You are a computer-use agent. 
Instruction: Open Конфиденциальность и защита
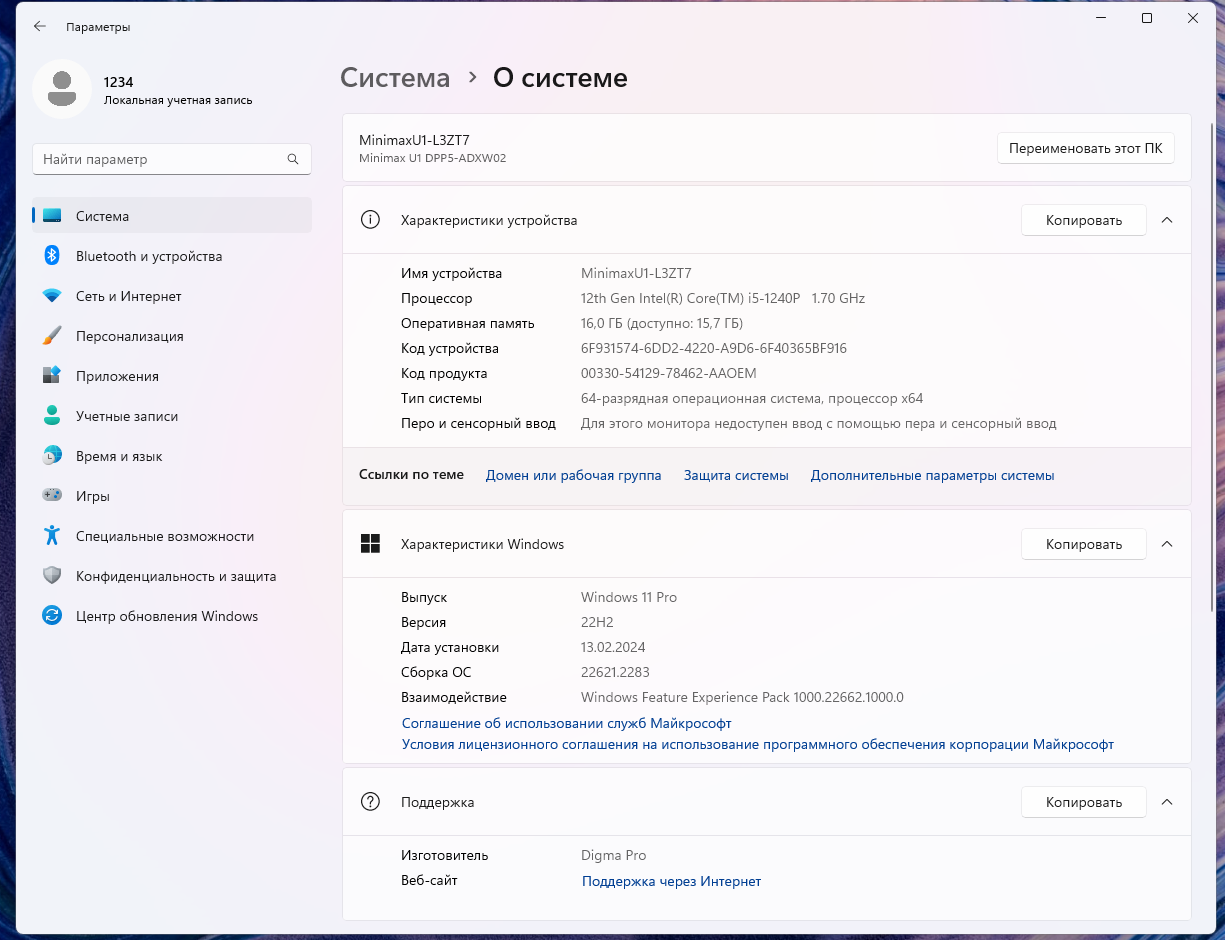point(172,576)
